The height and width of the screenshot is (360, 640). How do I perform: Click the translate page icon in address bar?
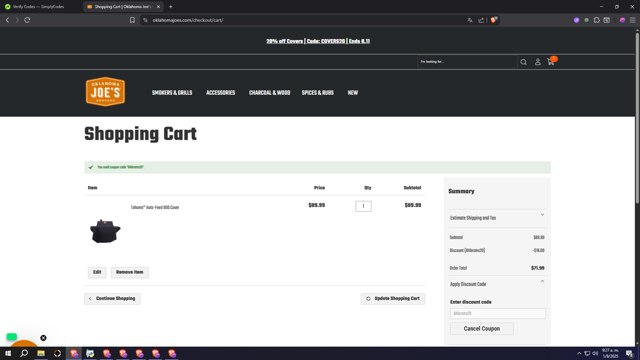point(470,20)
